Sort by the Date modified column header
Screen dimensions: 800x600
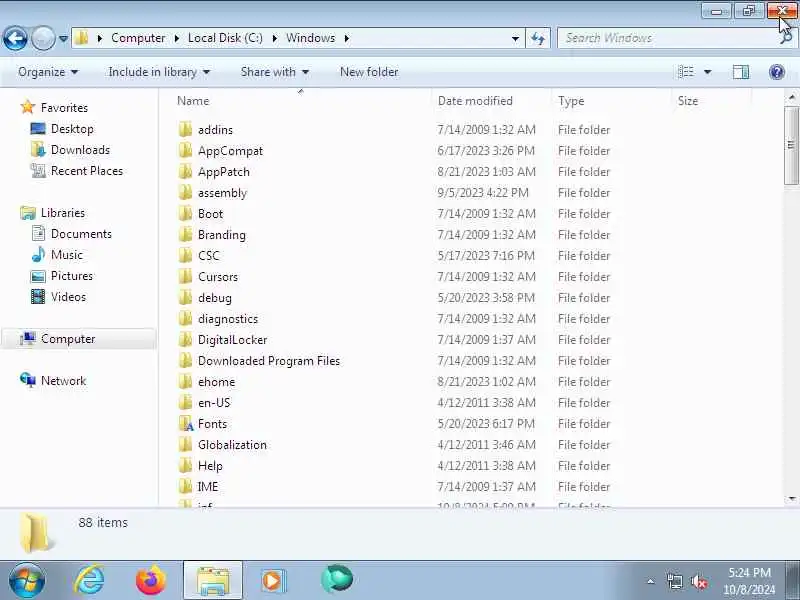[491, 101]
